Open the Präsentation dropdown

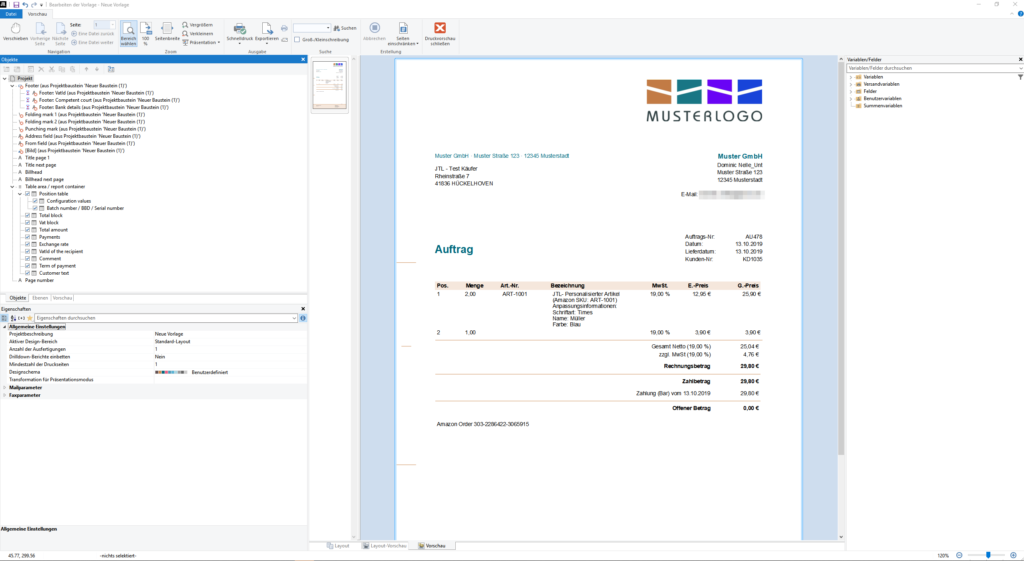click(x=203, y=43)
